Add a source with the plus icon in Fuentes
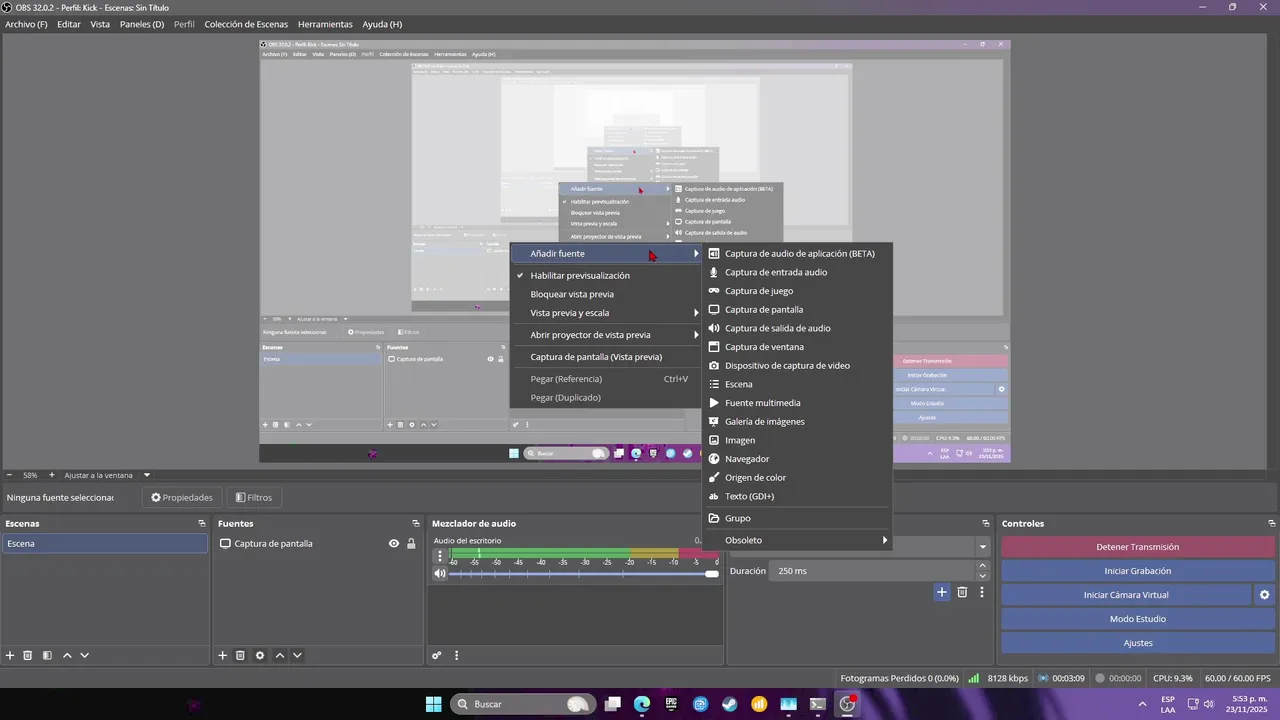Viewport: 1280px width, 720px height. coord(223,656)
